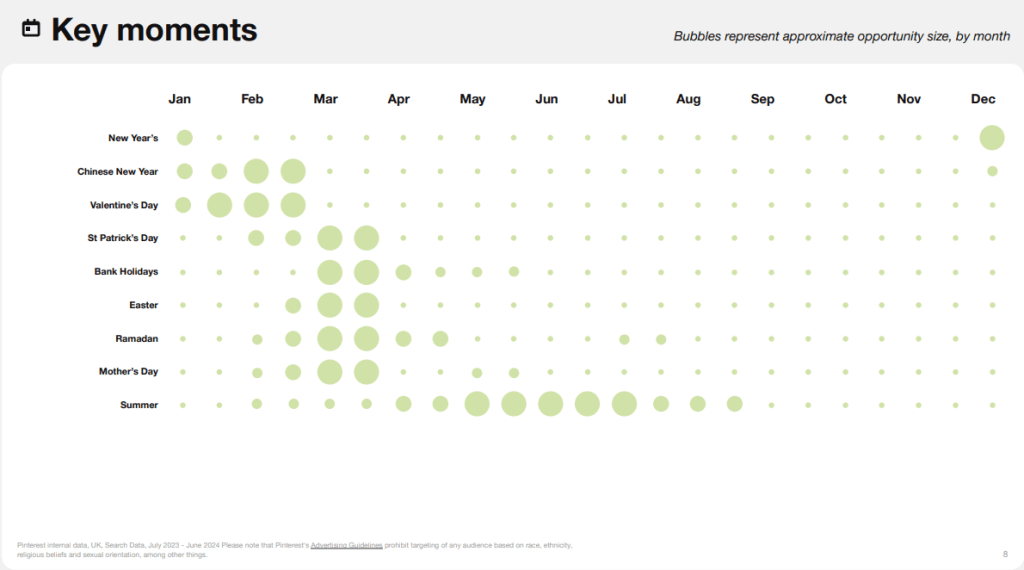
Task: Select the Bank Holidays row label
Action: [126, 271]
